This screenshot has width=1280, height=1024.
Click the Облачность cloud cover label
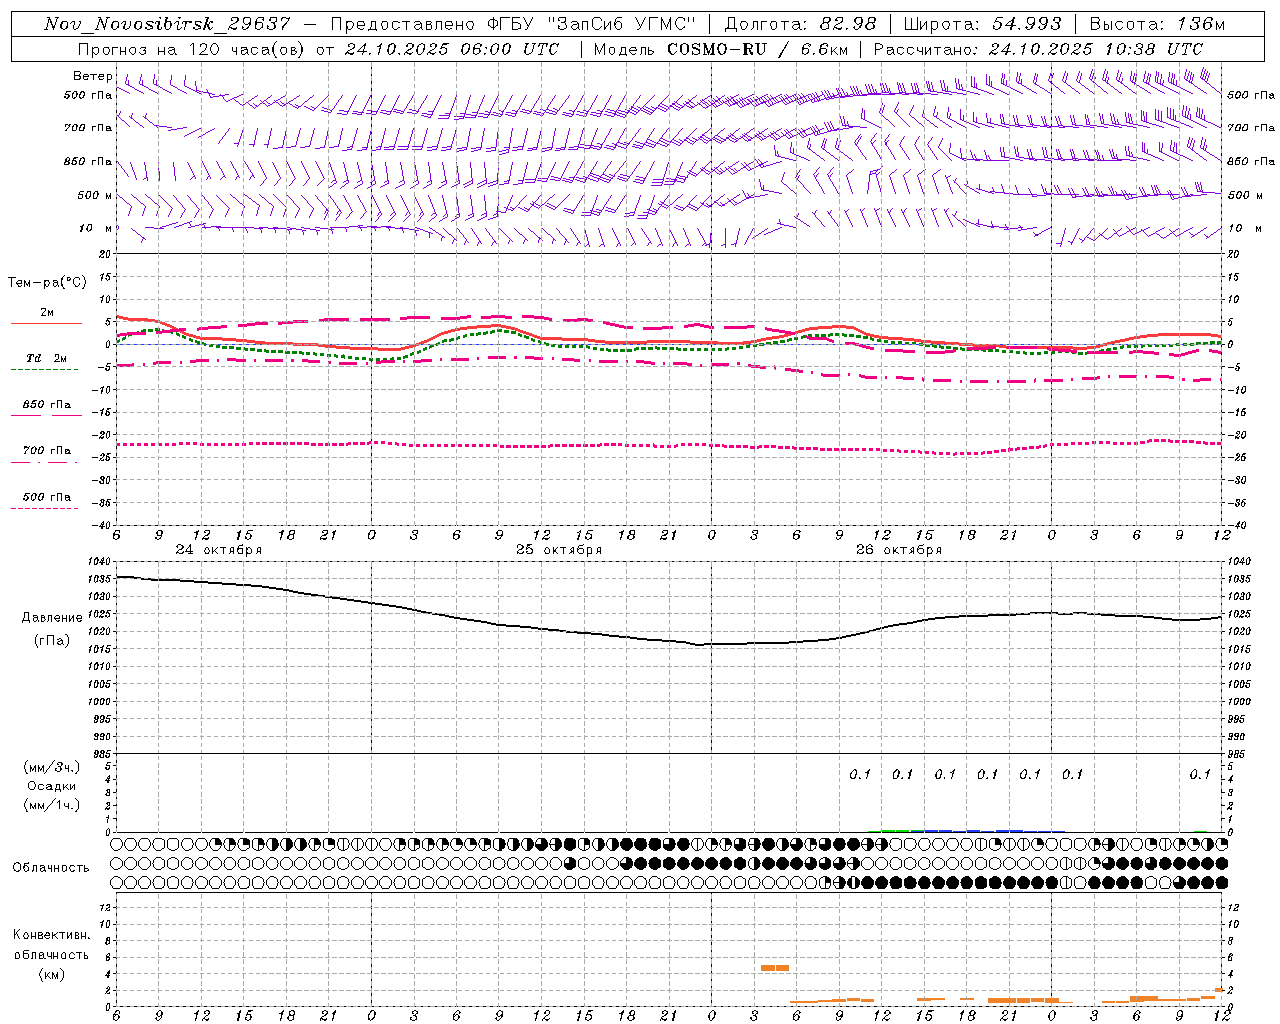(51, 867)
